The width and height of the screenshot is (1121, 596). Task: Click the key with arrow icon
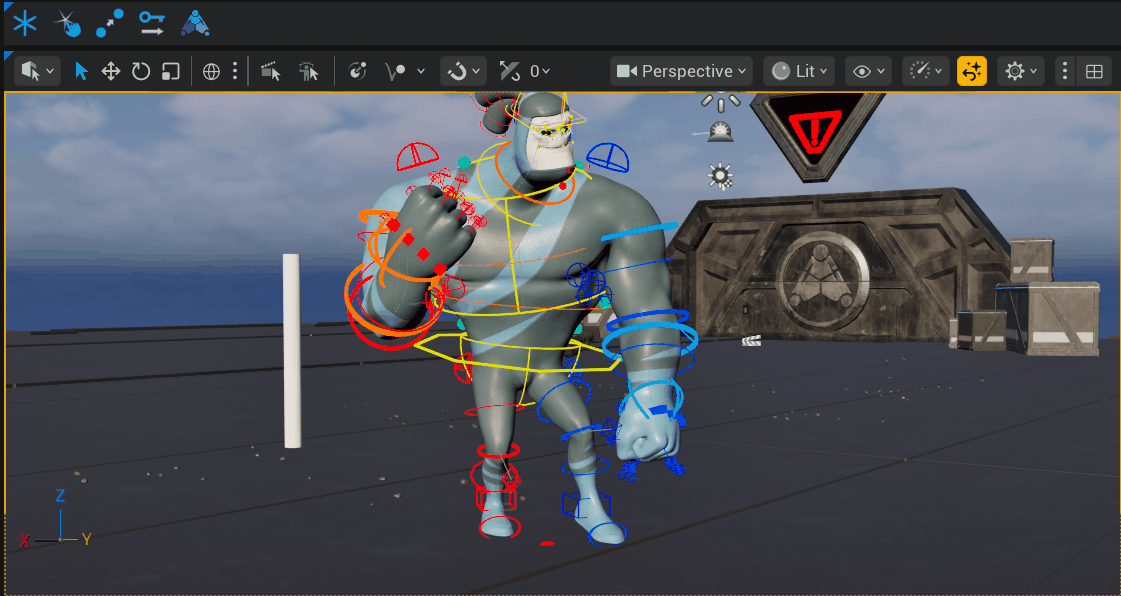coord(151,22)
